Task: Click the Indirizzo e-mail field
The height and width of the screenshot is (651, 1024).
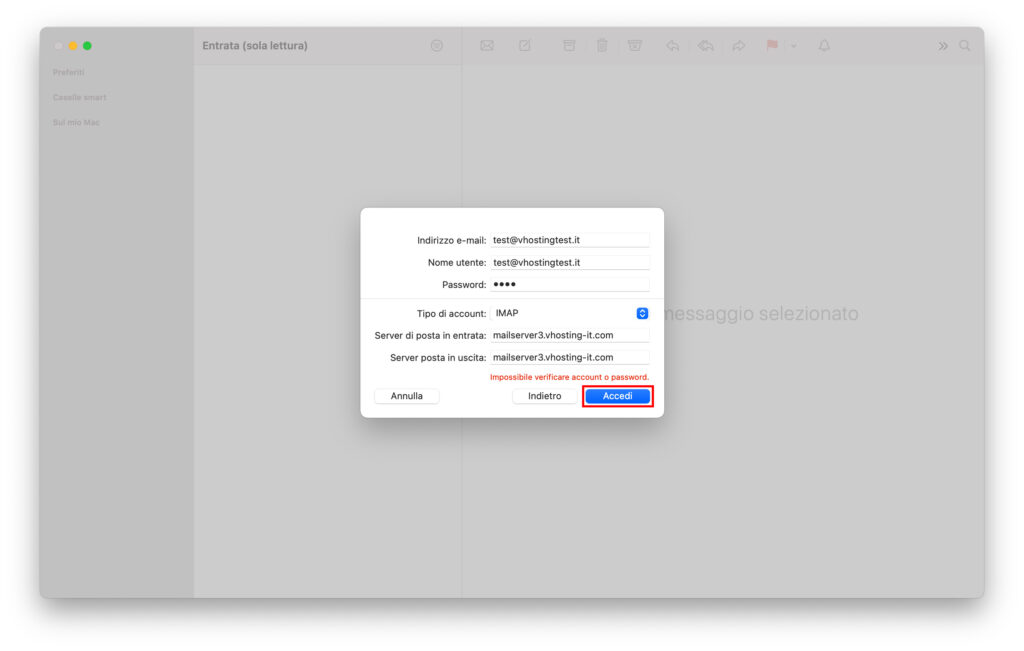Action: point(569,240)
